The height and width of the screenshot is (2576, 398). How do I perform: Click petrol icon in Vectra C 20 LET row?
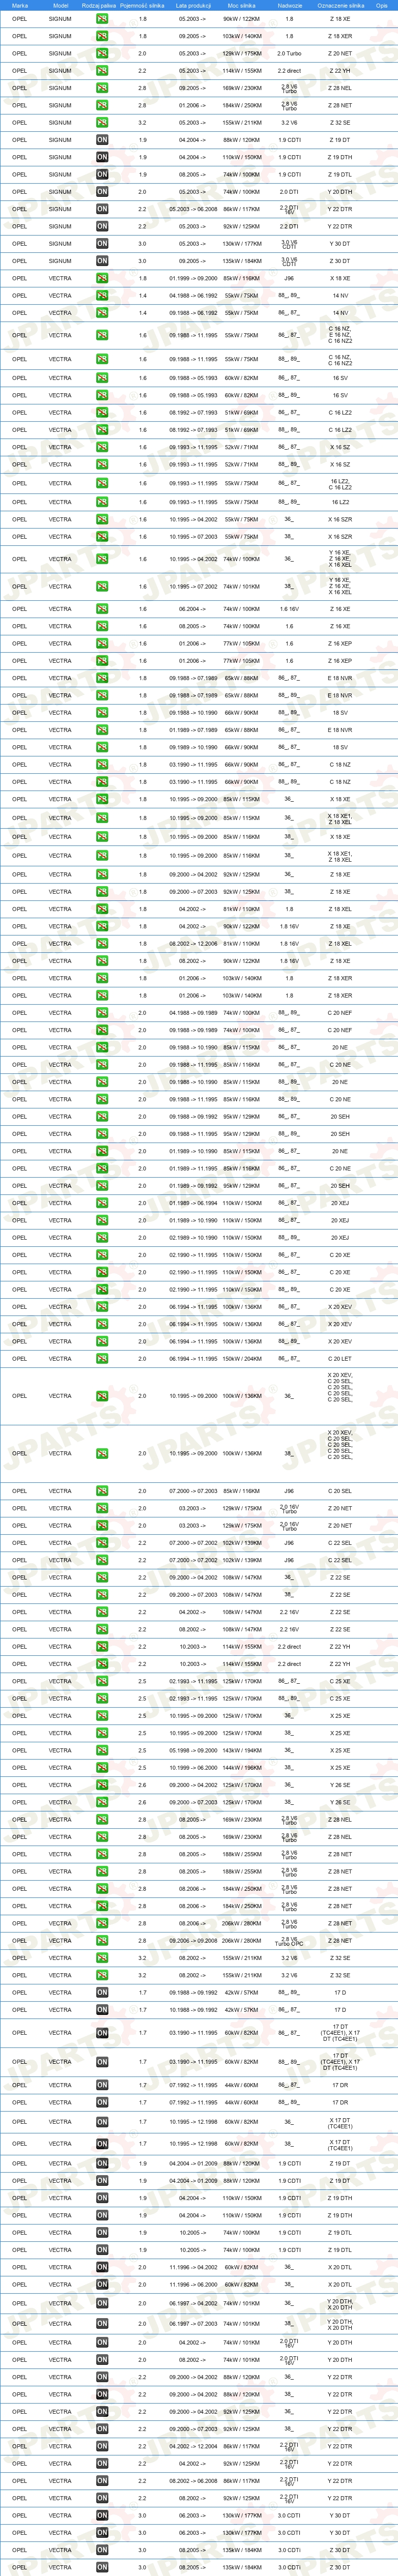click(x=102, y=1358)
